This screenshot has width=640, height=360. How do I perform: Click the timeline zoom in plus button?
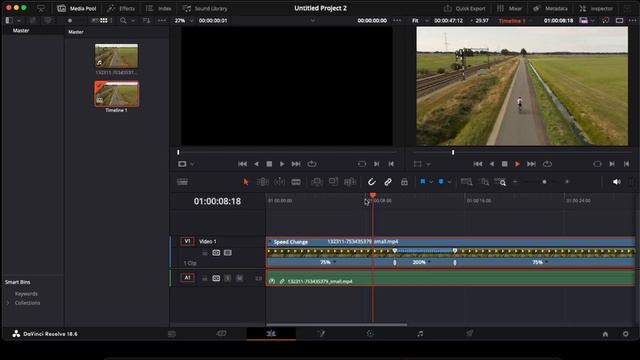pyautogui.click(x=567, y=182)
